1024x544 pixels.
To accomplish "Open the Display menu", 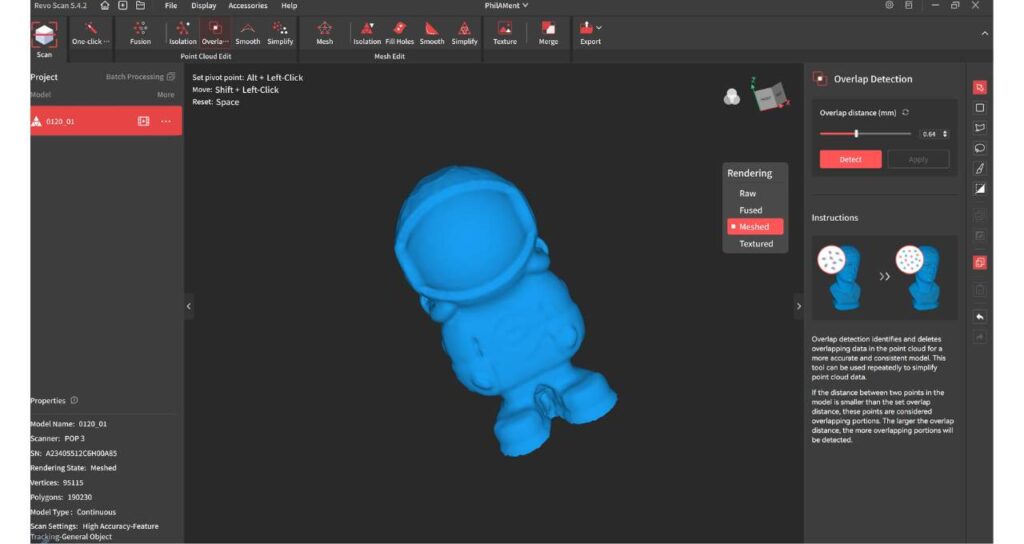I will click(204, 5).
